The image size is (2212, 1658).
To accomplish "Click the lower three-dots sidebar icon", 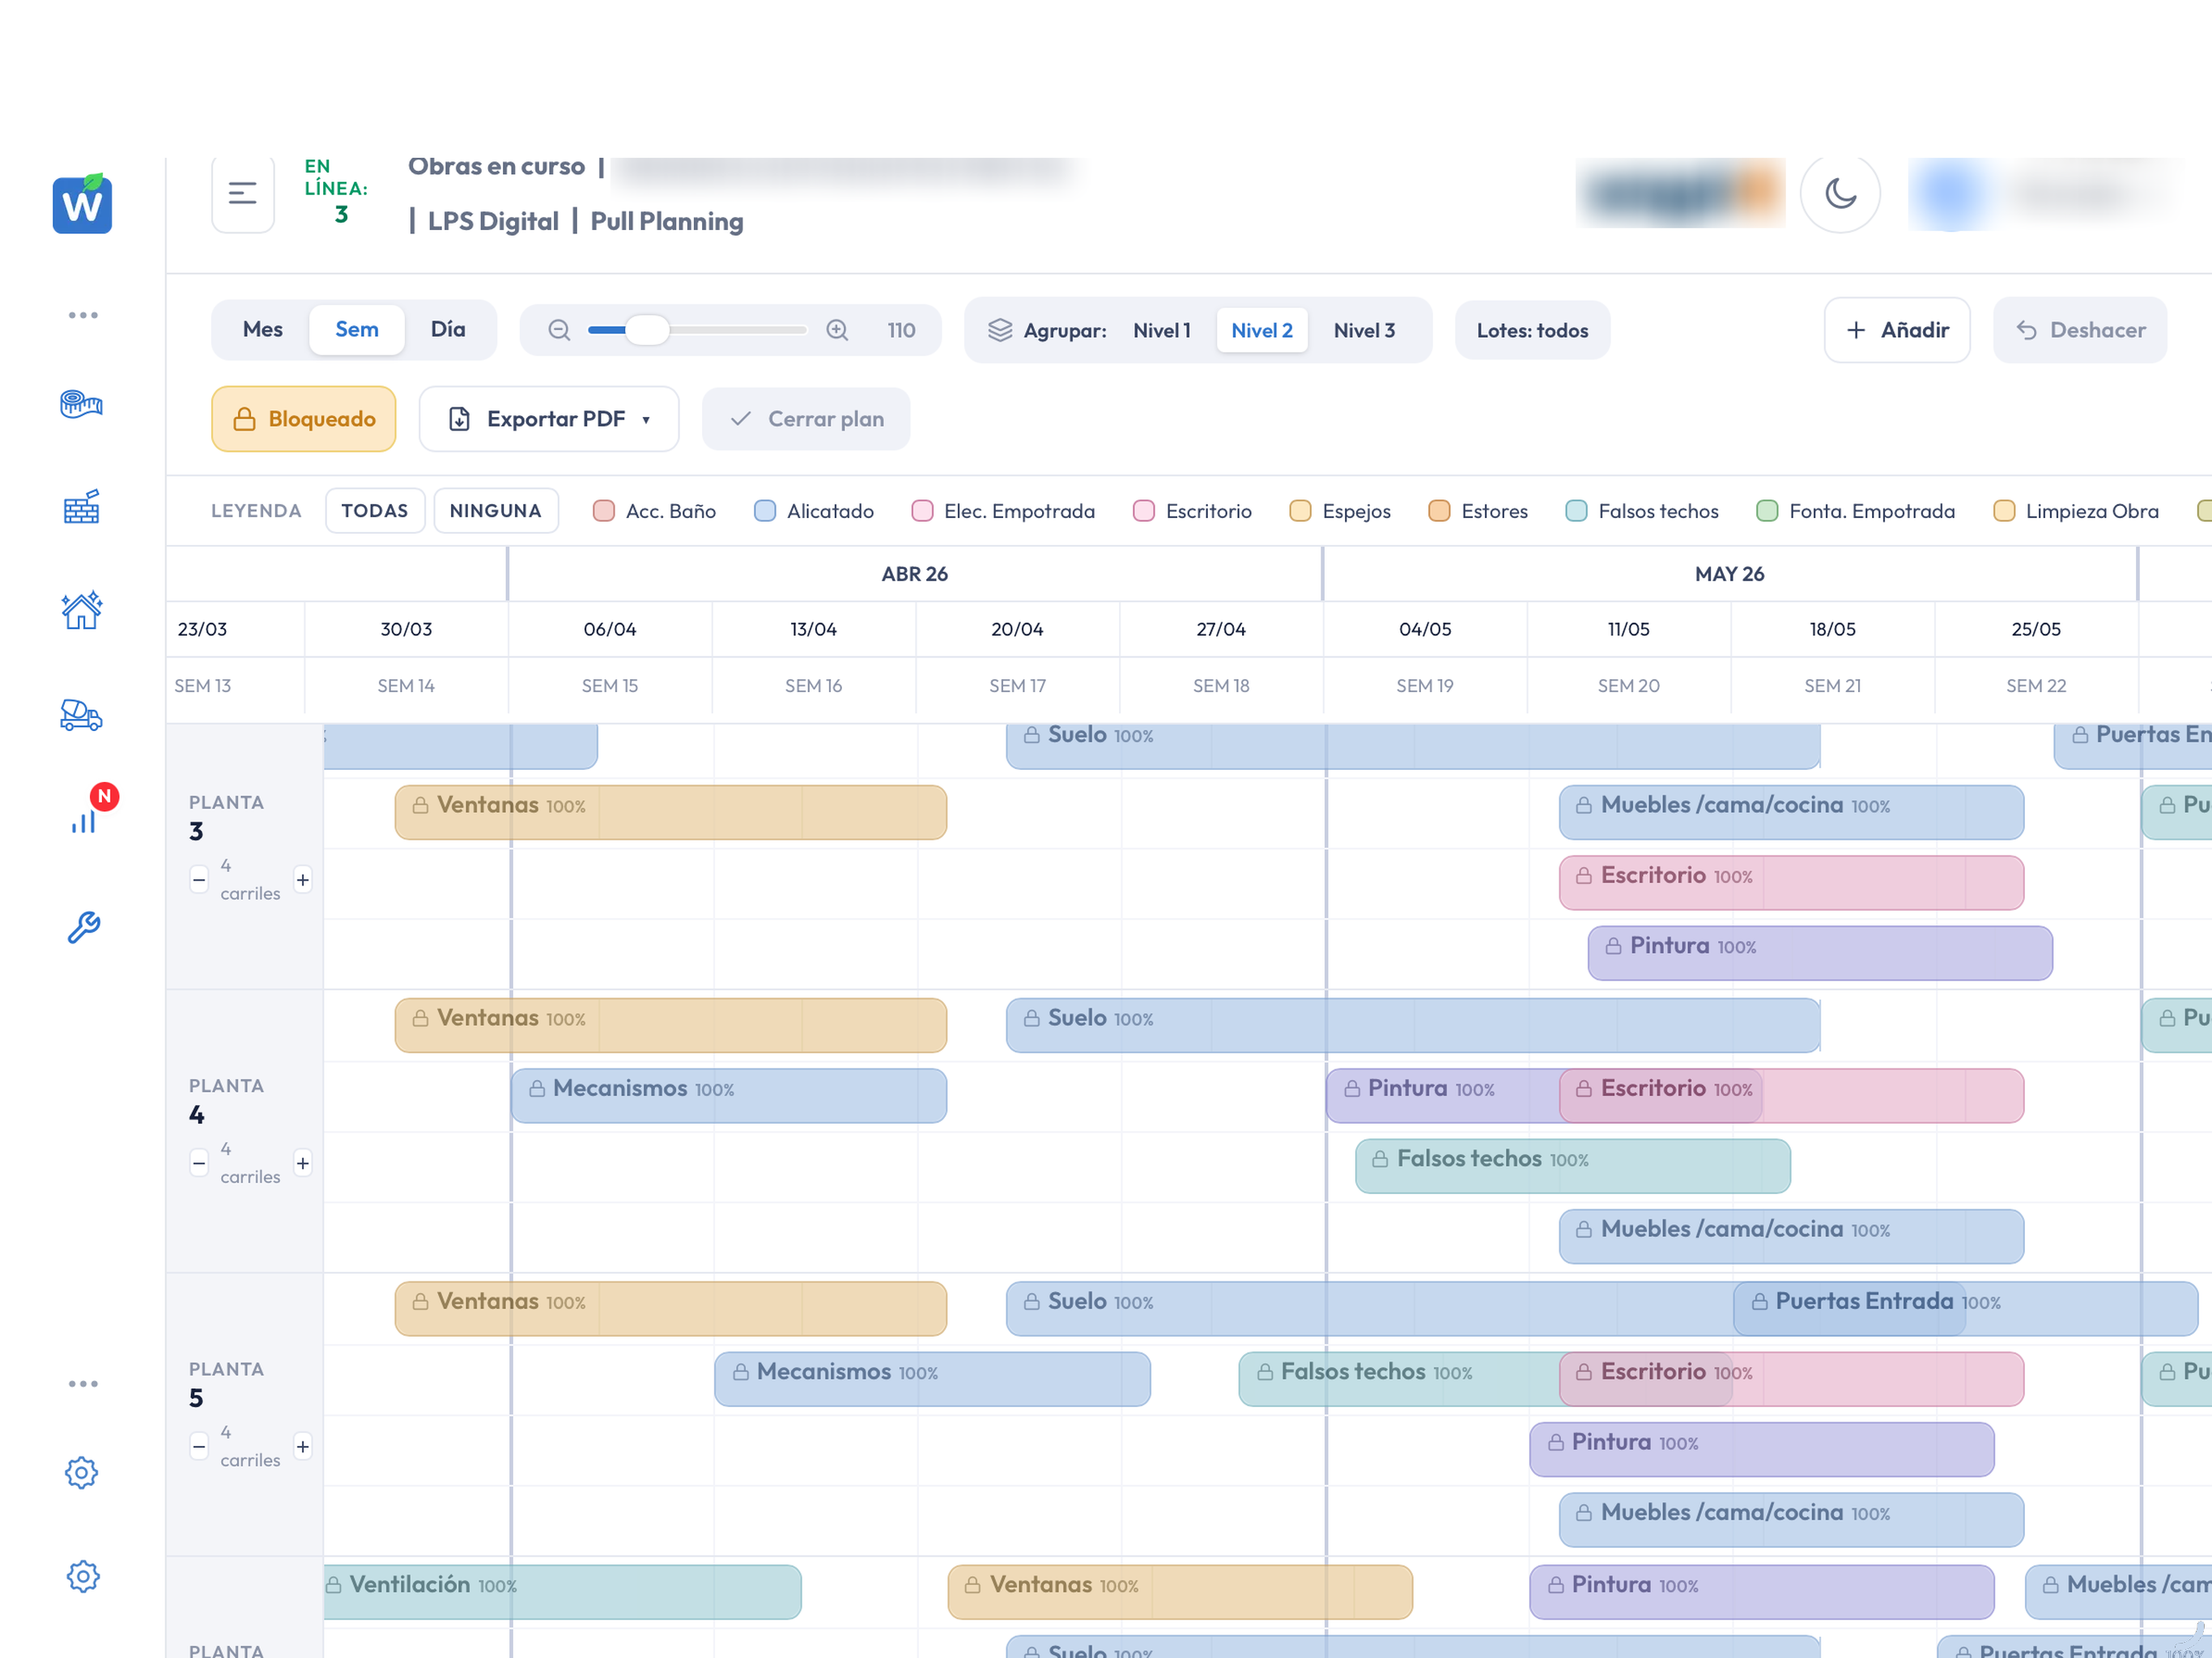I will tap(83, 1384).
